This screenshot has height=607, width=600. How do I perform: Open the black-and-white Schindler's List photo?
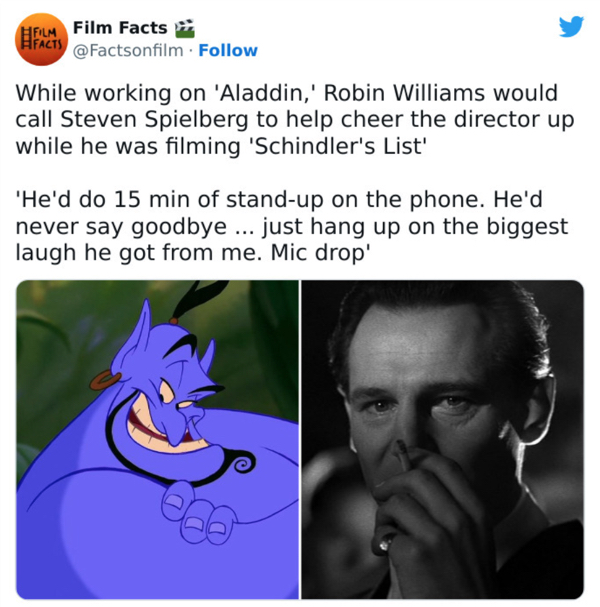coord(442,439)
